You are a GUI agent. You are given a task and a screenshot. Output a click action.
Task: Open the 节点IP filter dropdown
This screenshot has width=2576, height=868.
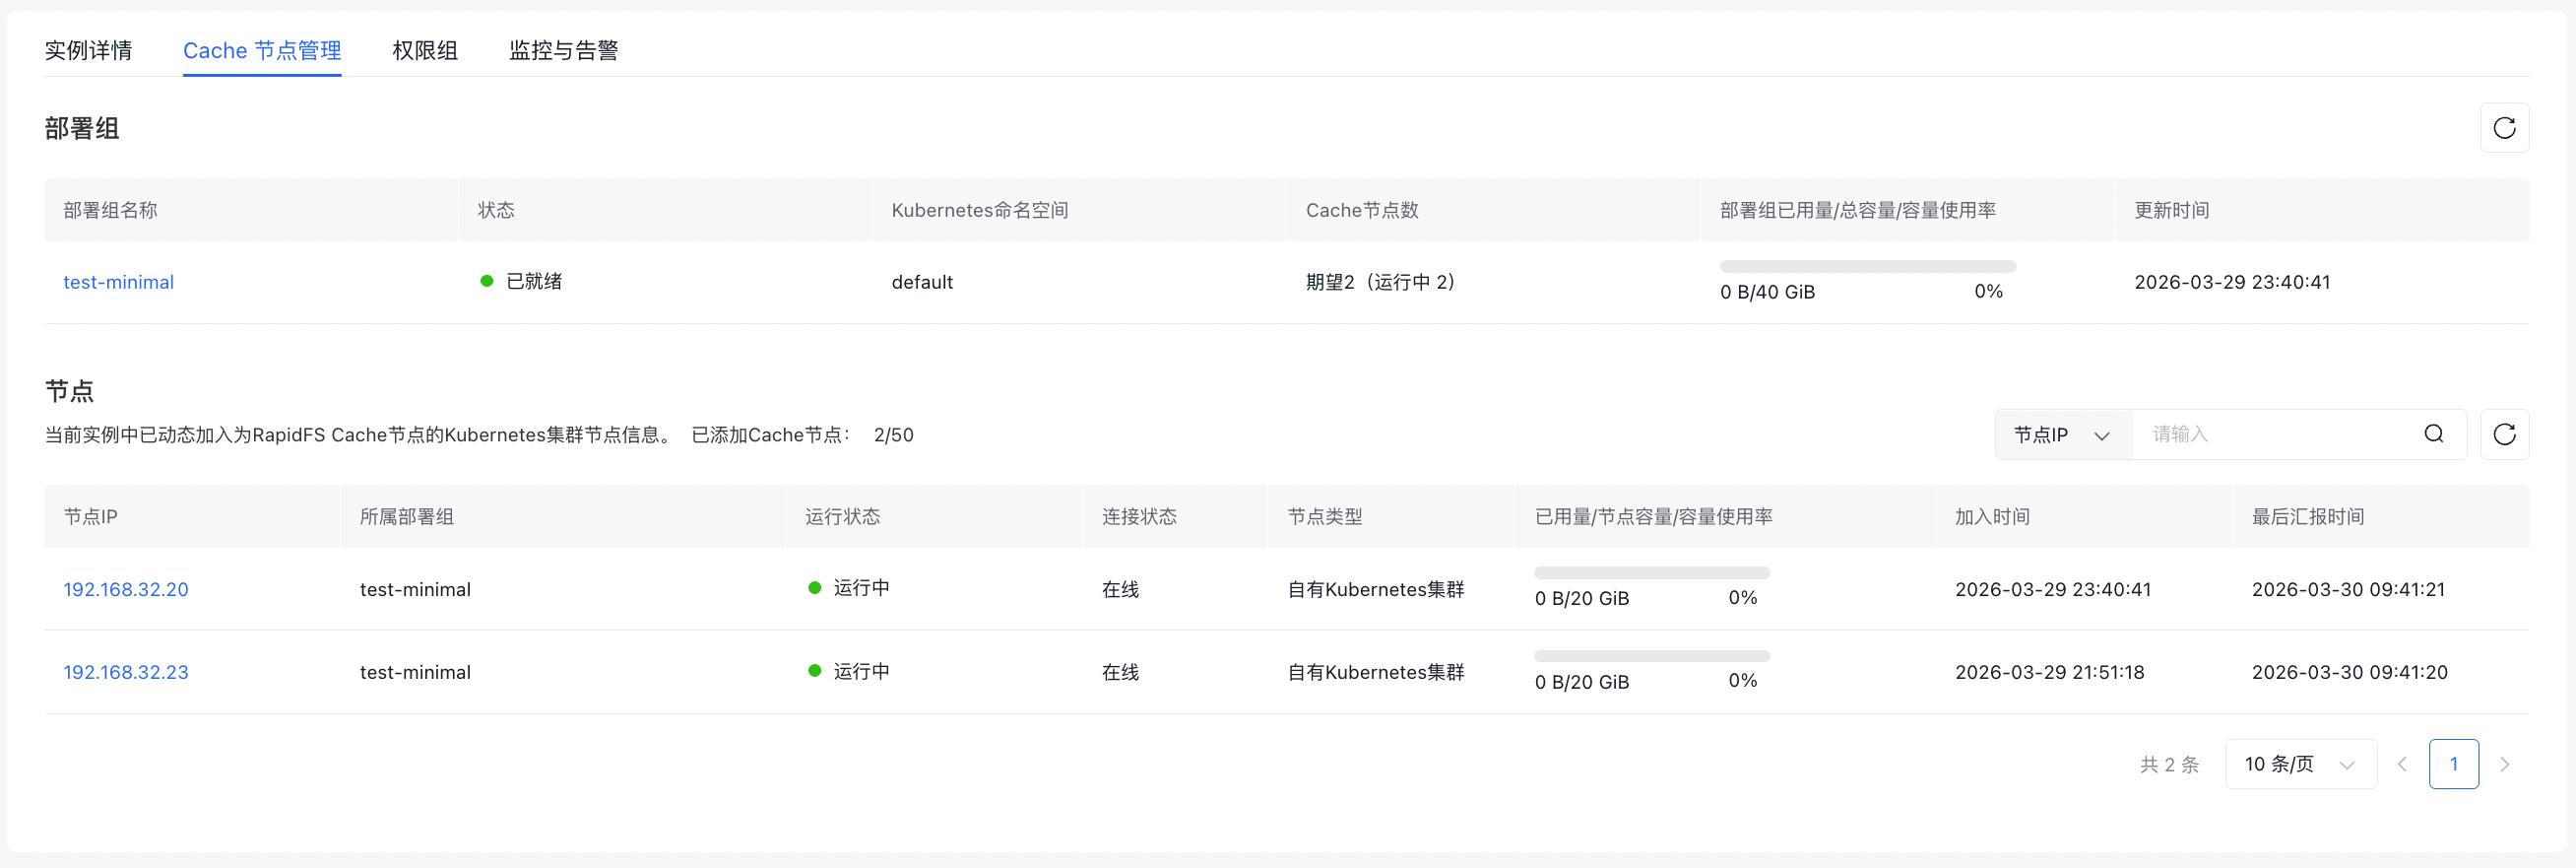2063,435
